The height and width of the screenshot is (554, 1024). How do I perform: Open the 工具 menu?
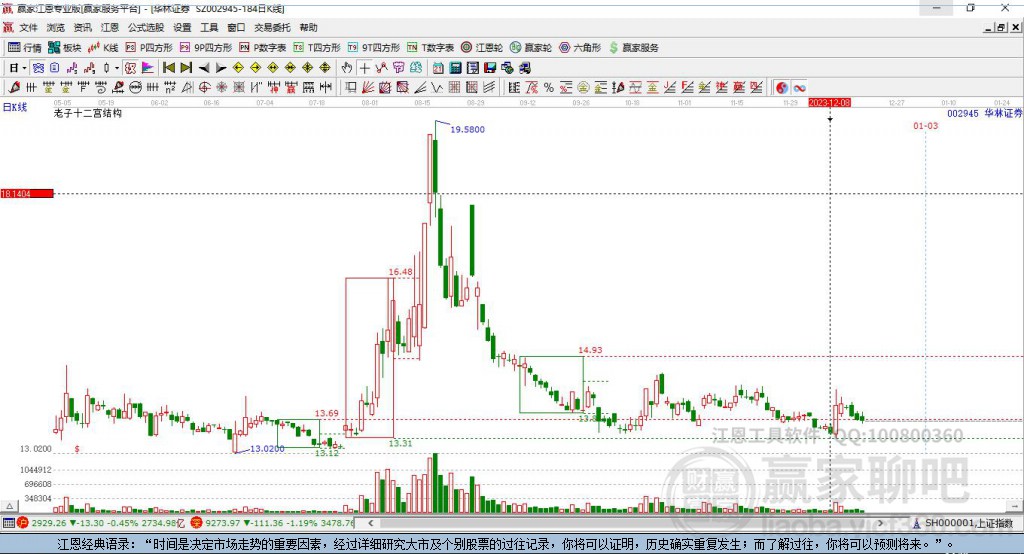click(209, 27)
